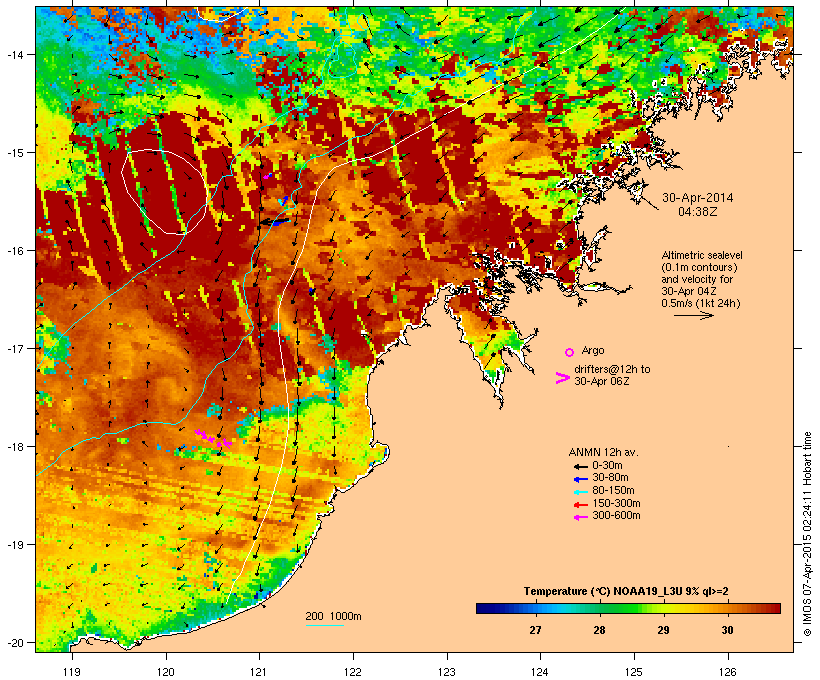Click the cyan 80-150m arrow legend icon

pos(580,492)
